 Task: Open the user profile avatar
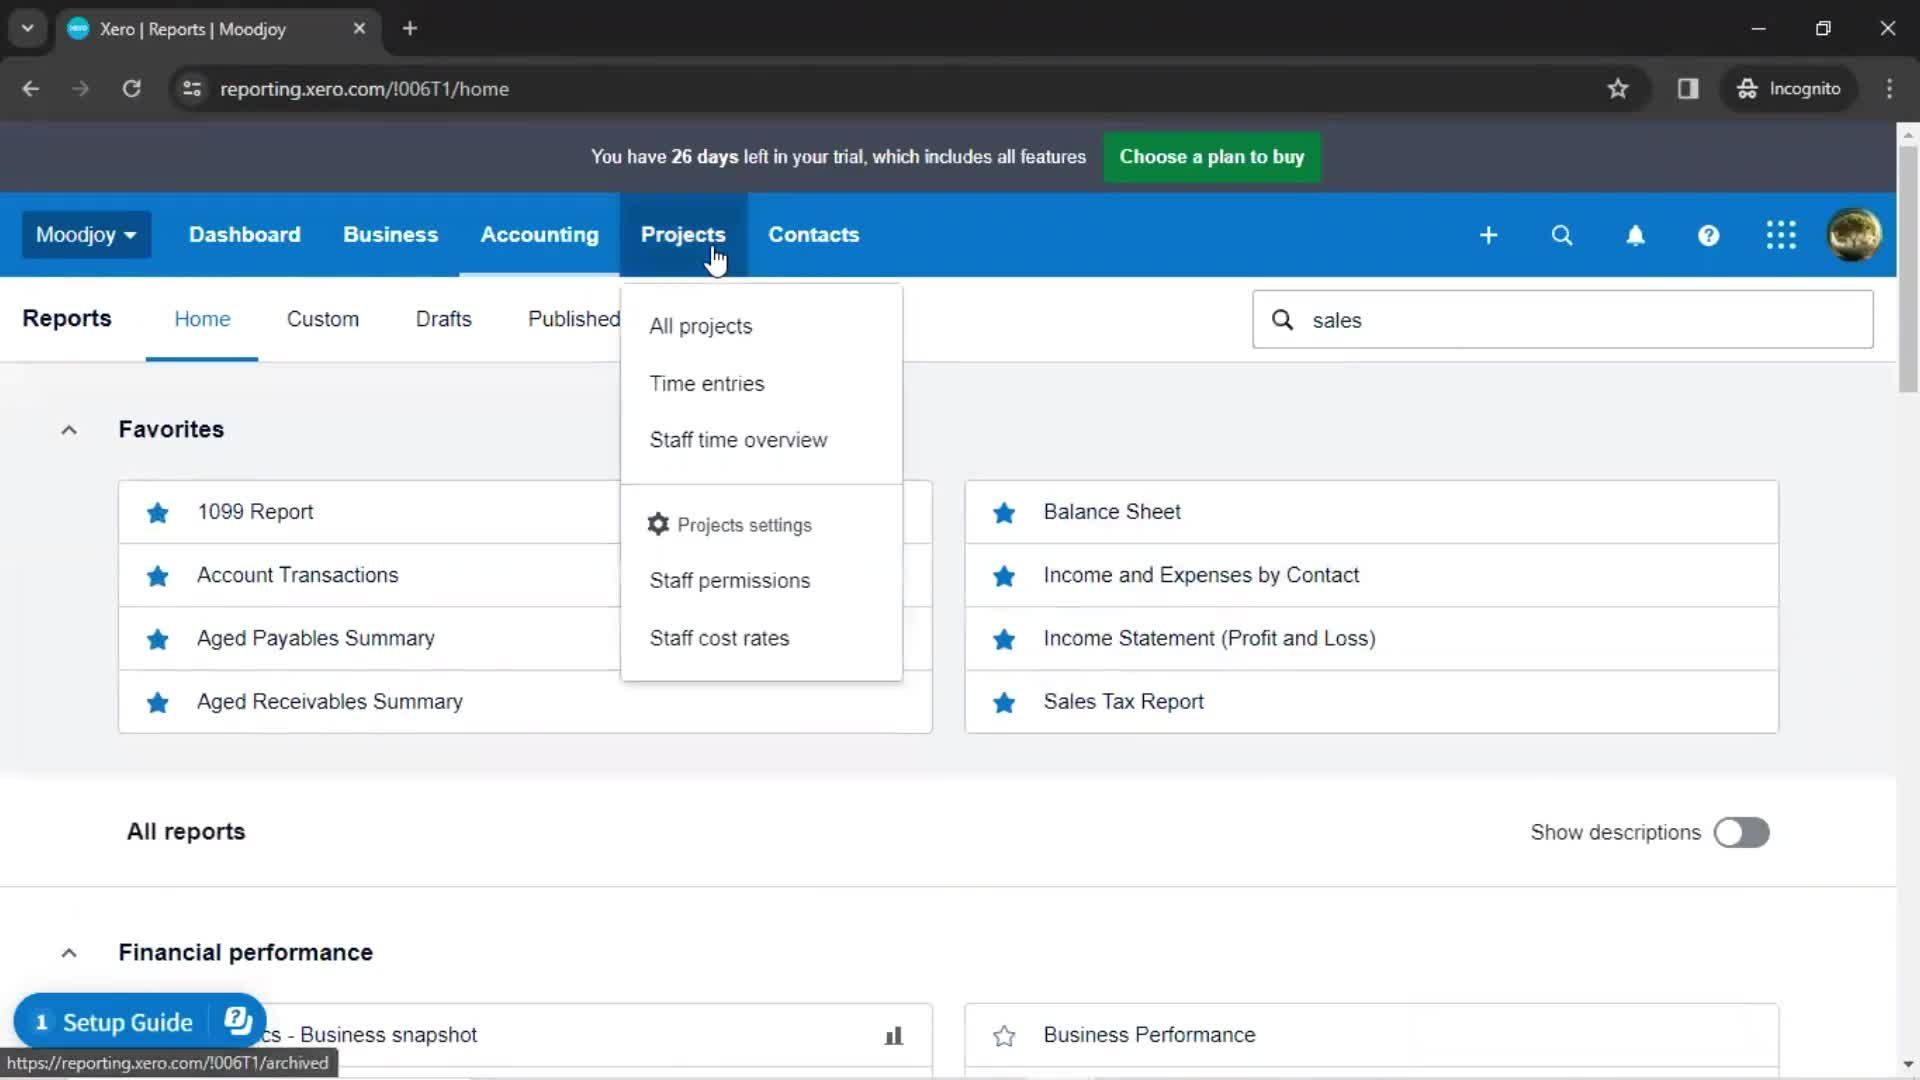coord(1854,235)
